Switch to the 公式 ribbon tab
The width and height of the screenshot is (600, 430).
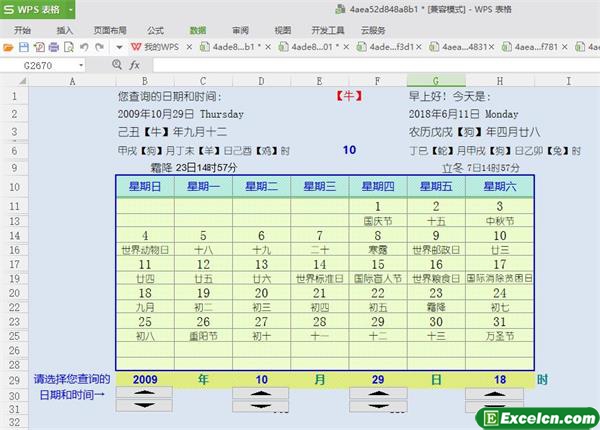coord(155,30)
